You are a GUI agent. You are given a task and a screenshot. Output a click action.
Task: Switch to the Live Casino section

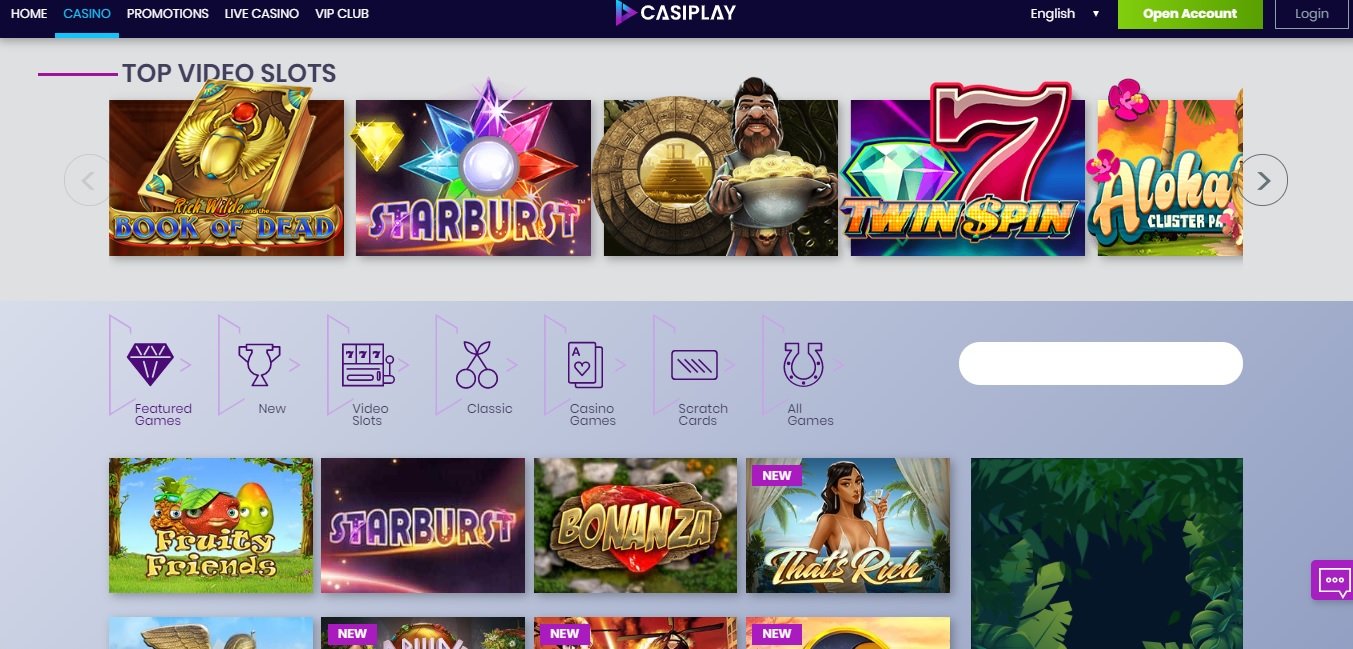point(262,14)
